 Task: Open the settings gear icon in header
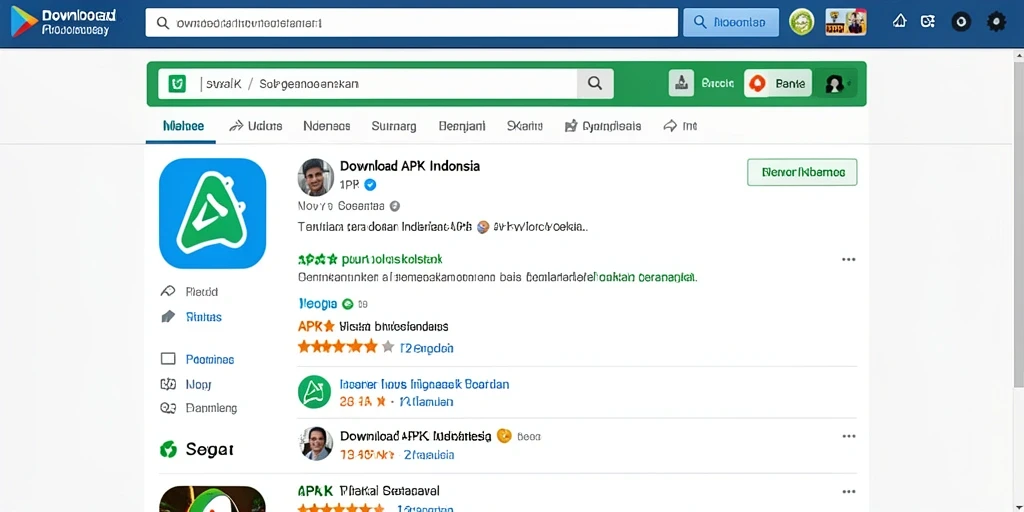(995, 22)
